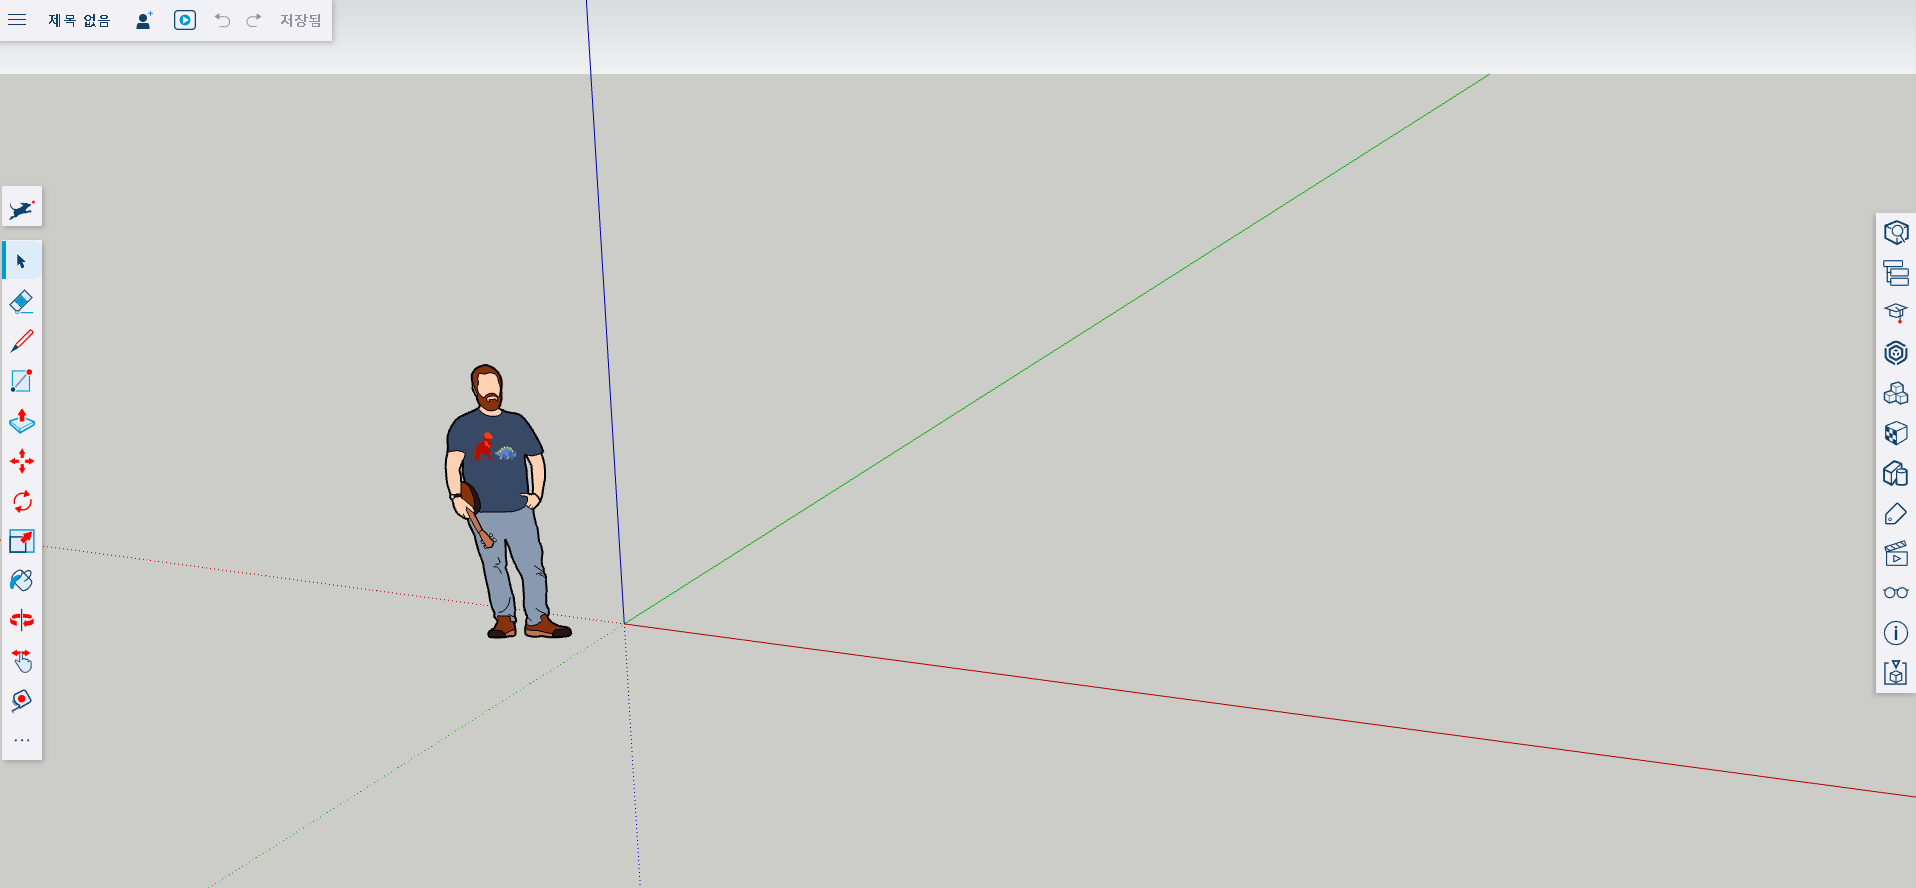Screen dimensions: 1916x888
Task: Select the Eraser tool
Action: coord(22,301)
